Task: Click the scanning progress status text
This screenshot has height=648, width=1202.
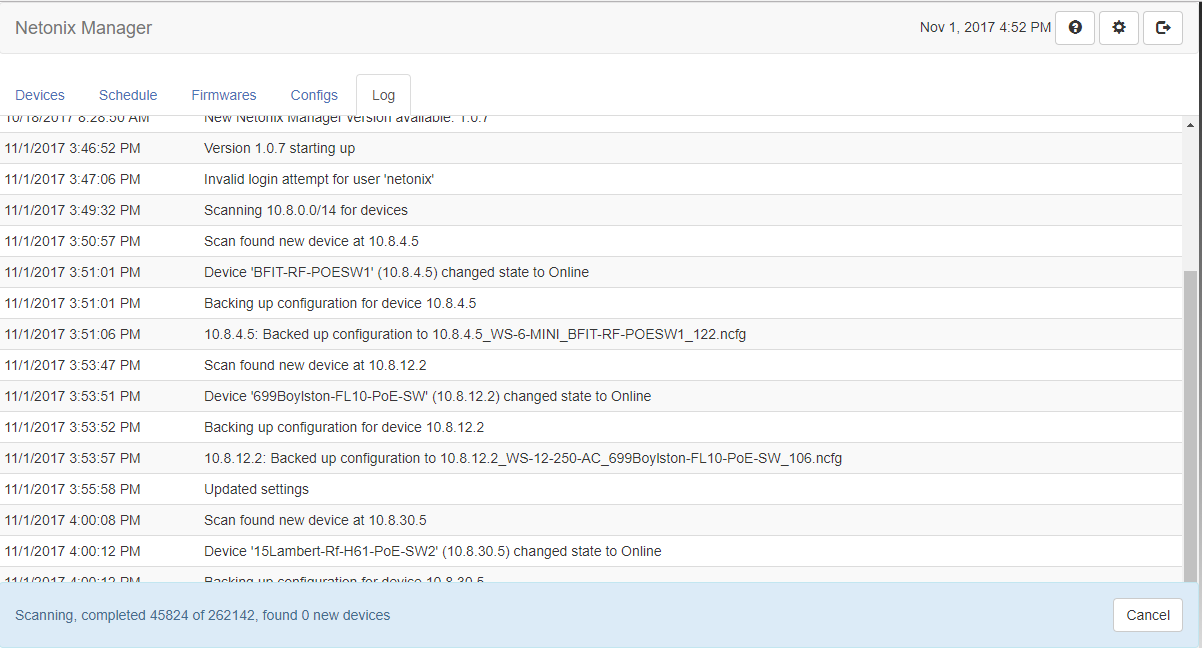Action: pyautogui.click(x=202, y=615)
